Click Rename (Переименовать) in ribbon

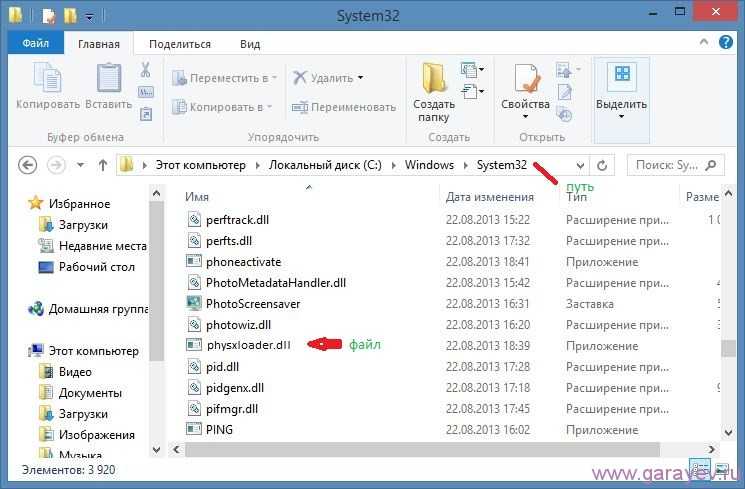pyautogui.click(x=344, y=107)
